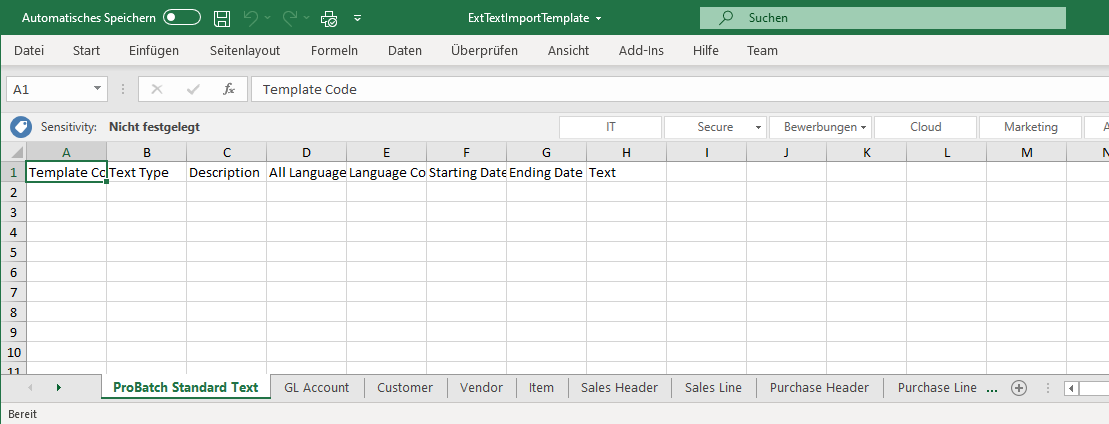
Task: Open the Undo history dropdown arrow
Action: click(x=267, y=18)
